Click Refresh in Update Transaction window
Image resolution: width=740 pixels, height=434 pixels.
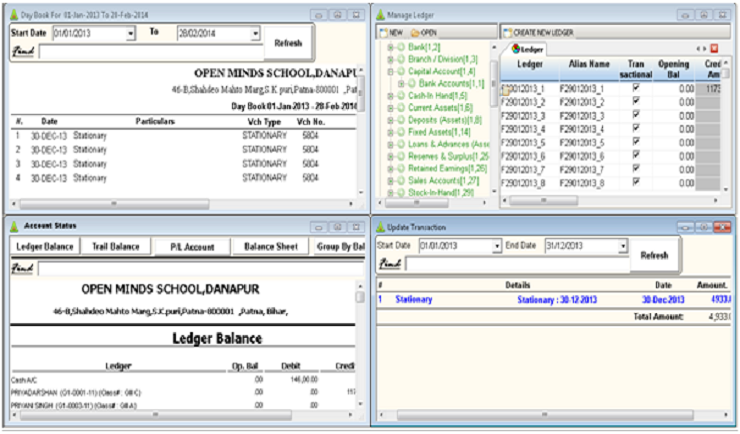(654, 255)
